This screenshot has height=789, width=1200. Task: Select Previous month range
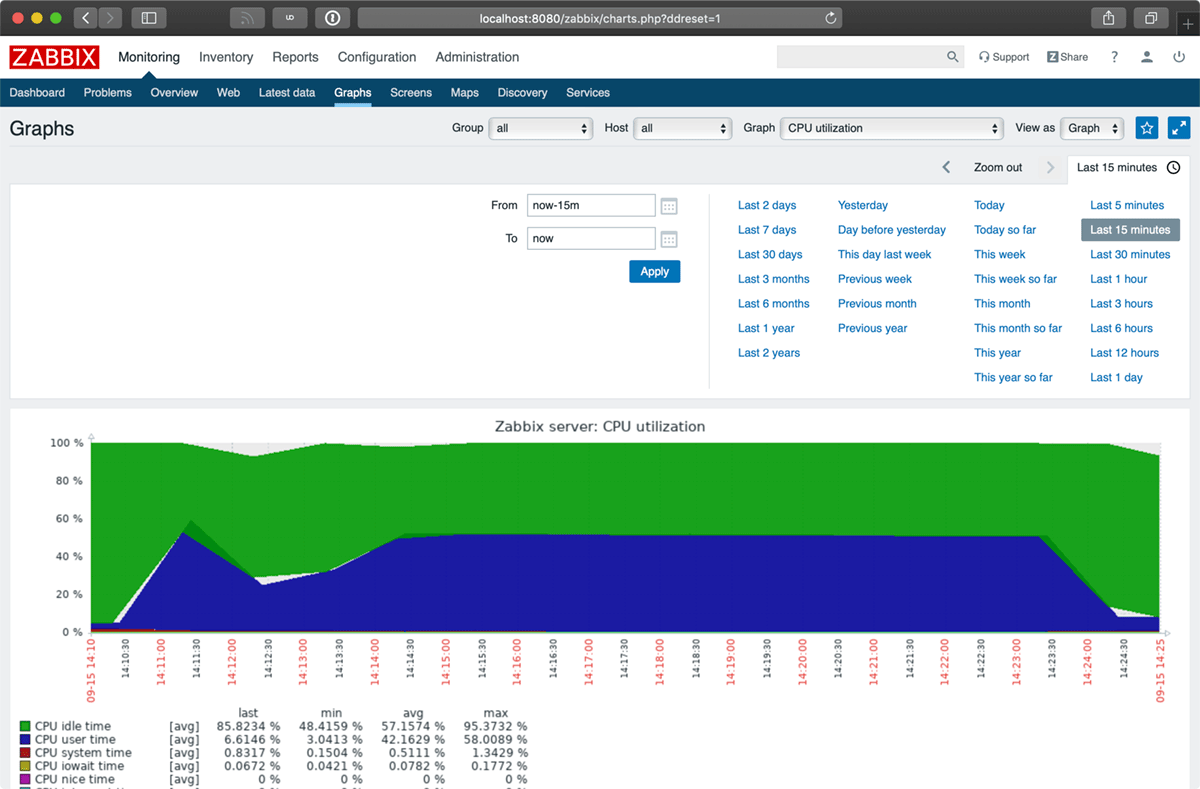[877, 304]
